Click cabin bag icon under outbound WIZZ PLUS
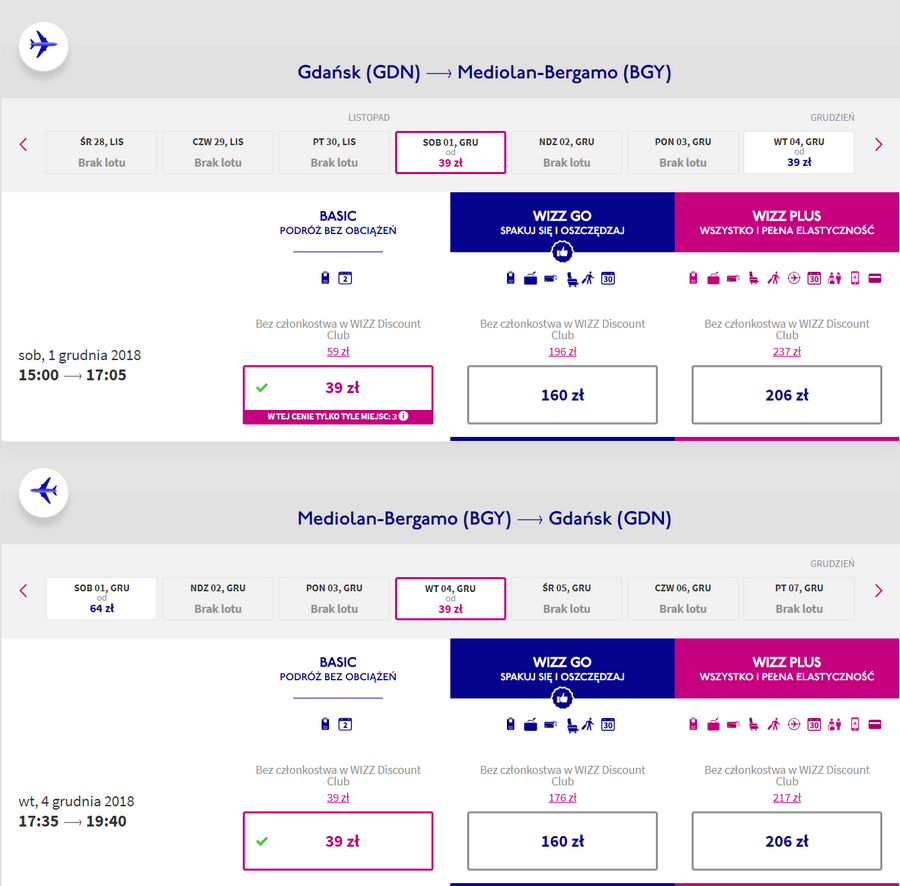 tap(693, 278)
